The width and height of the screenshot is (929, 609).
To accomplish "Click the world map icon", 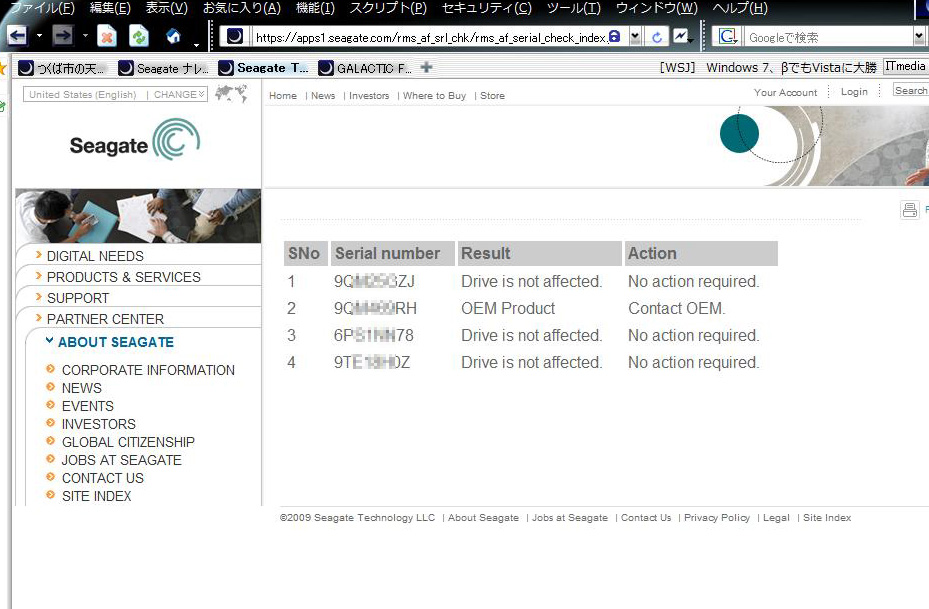I will coord(231,94).
